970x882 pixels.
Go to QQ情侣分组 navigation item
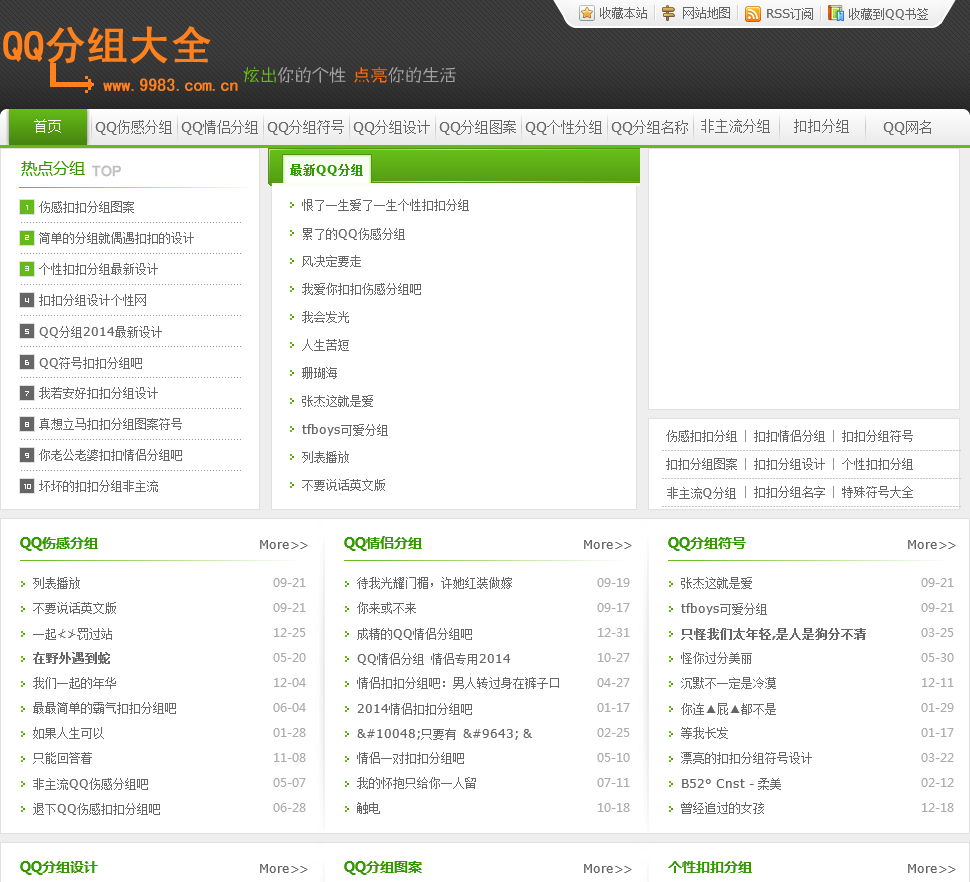pyautogui.click(x=220, y=127)
